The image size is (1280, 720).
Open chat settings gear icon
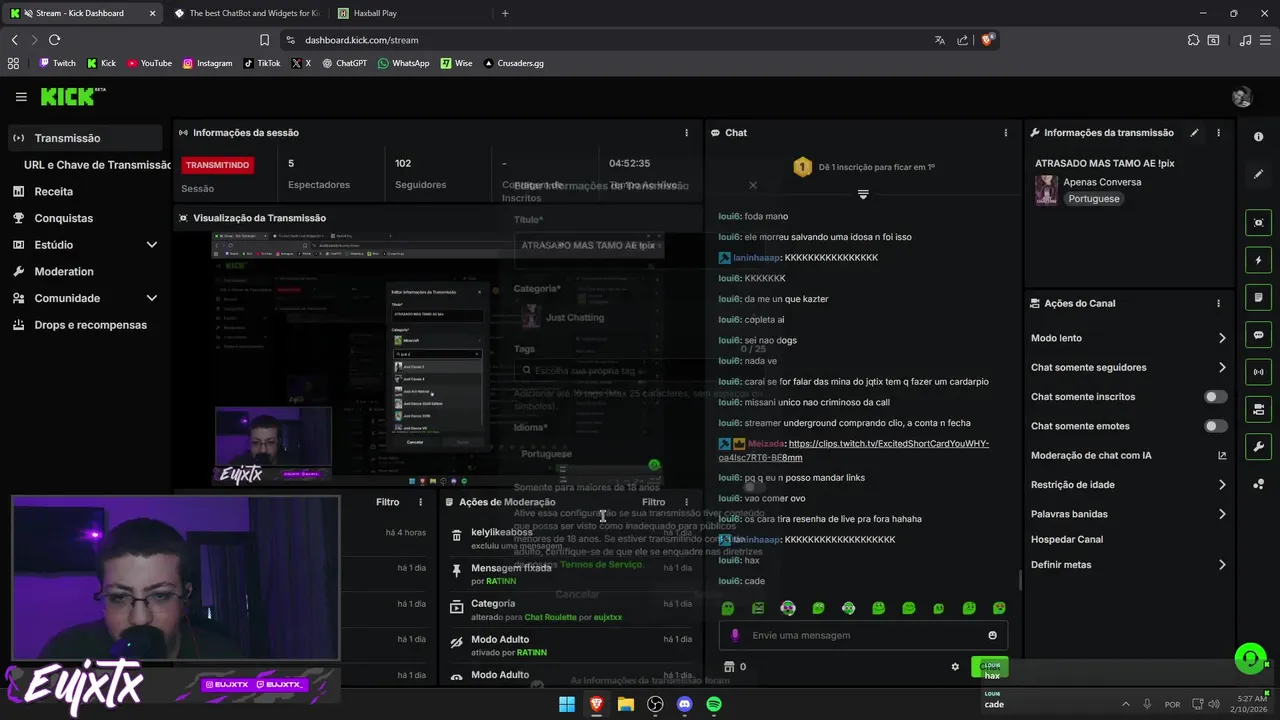955,666
